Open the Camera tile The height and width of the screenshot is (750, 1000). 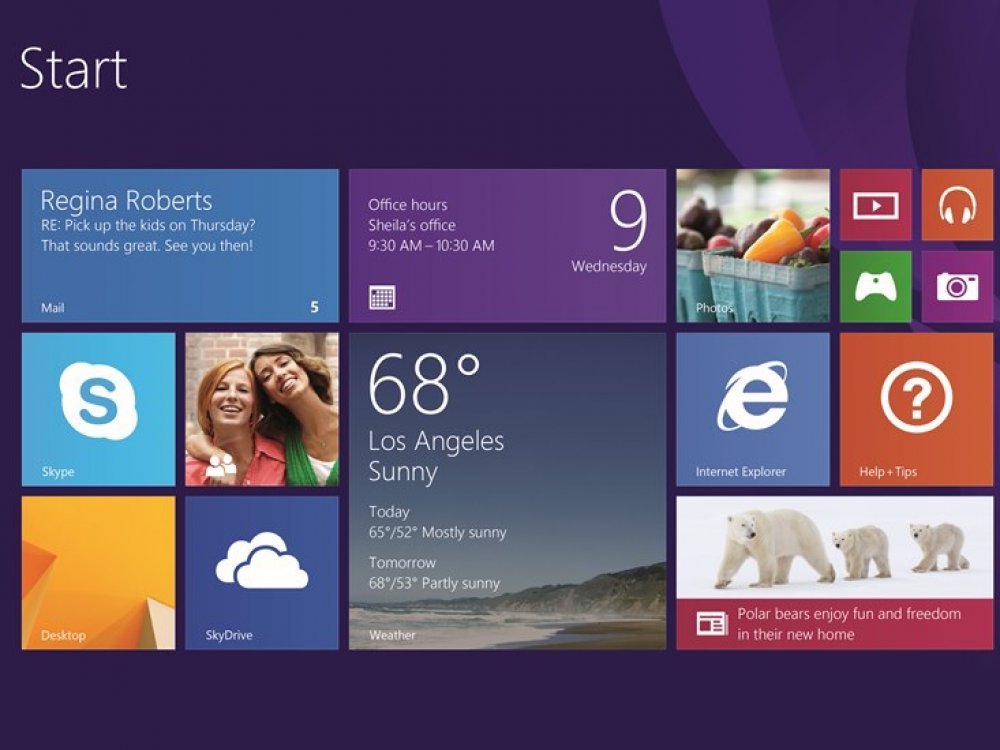click(x=957, y=286)
